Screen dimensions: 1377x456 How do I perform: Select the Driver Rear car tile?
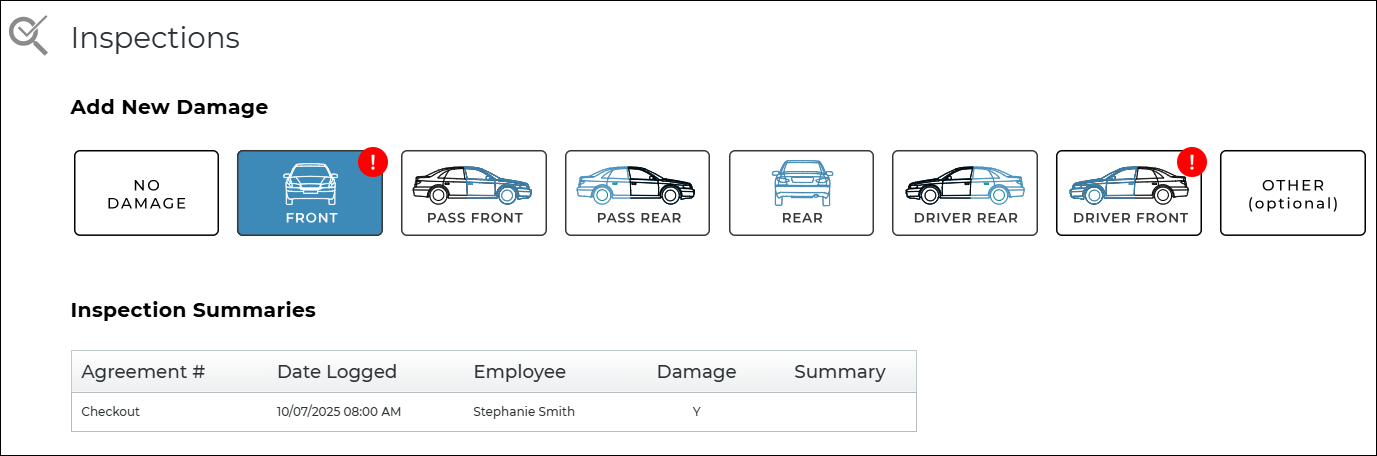965,193
